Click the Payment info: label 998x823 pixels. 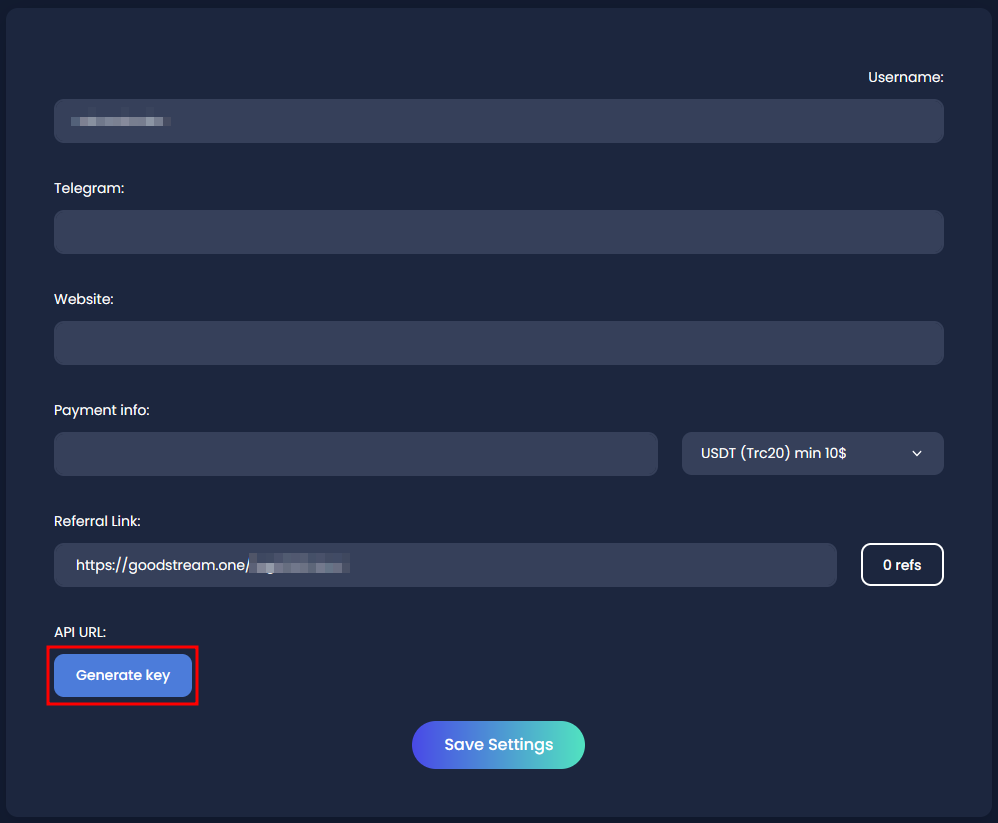coord(102,411)
